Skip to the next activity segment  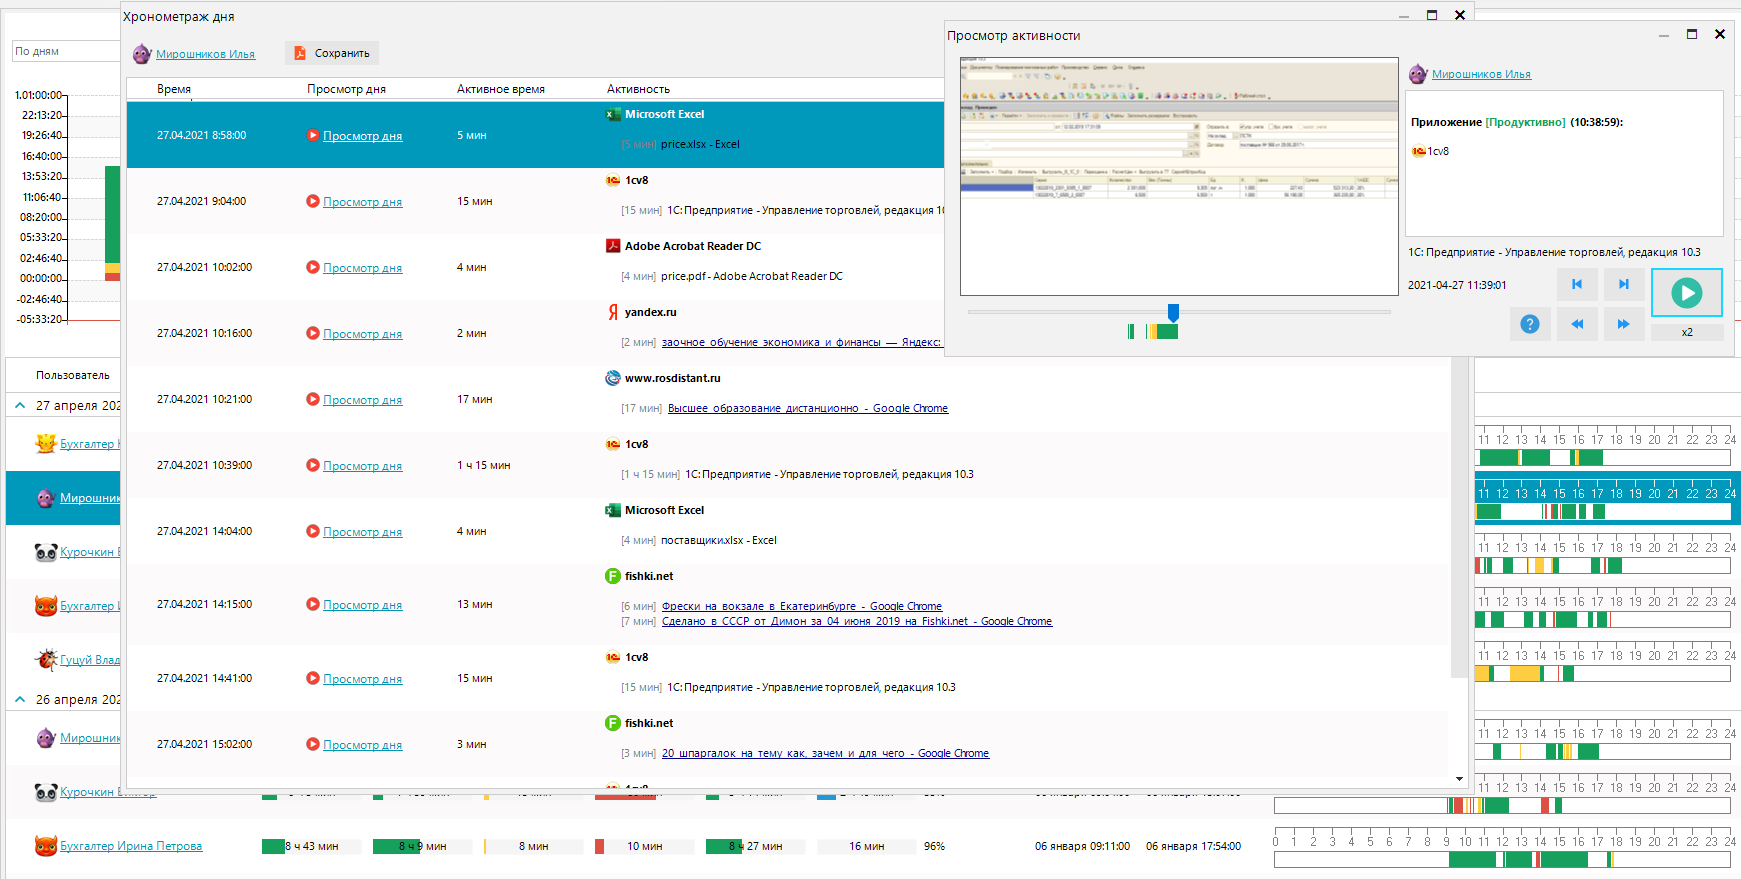(1623, 285)
